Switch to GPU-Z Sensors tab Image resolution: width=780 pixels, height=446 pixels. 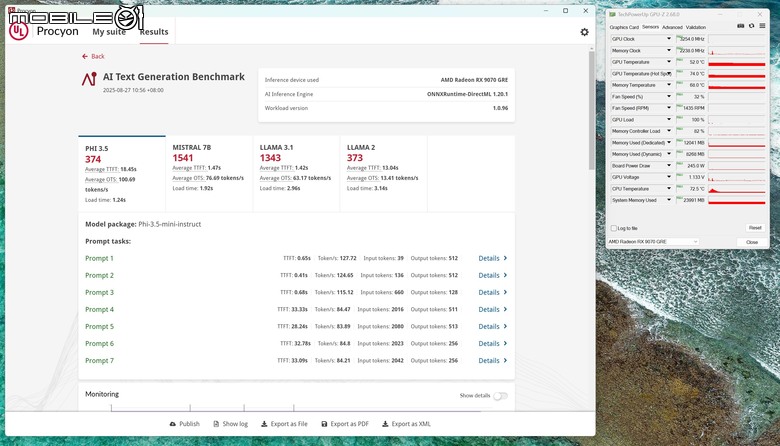click(x=650, y=27)
